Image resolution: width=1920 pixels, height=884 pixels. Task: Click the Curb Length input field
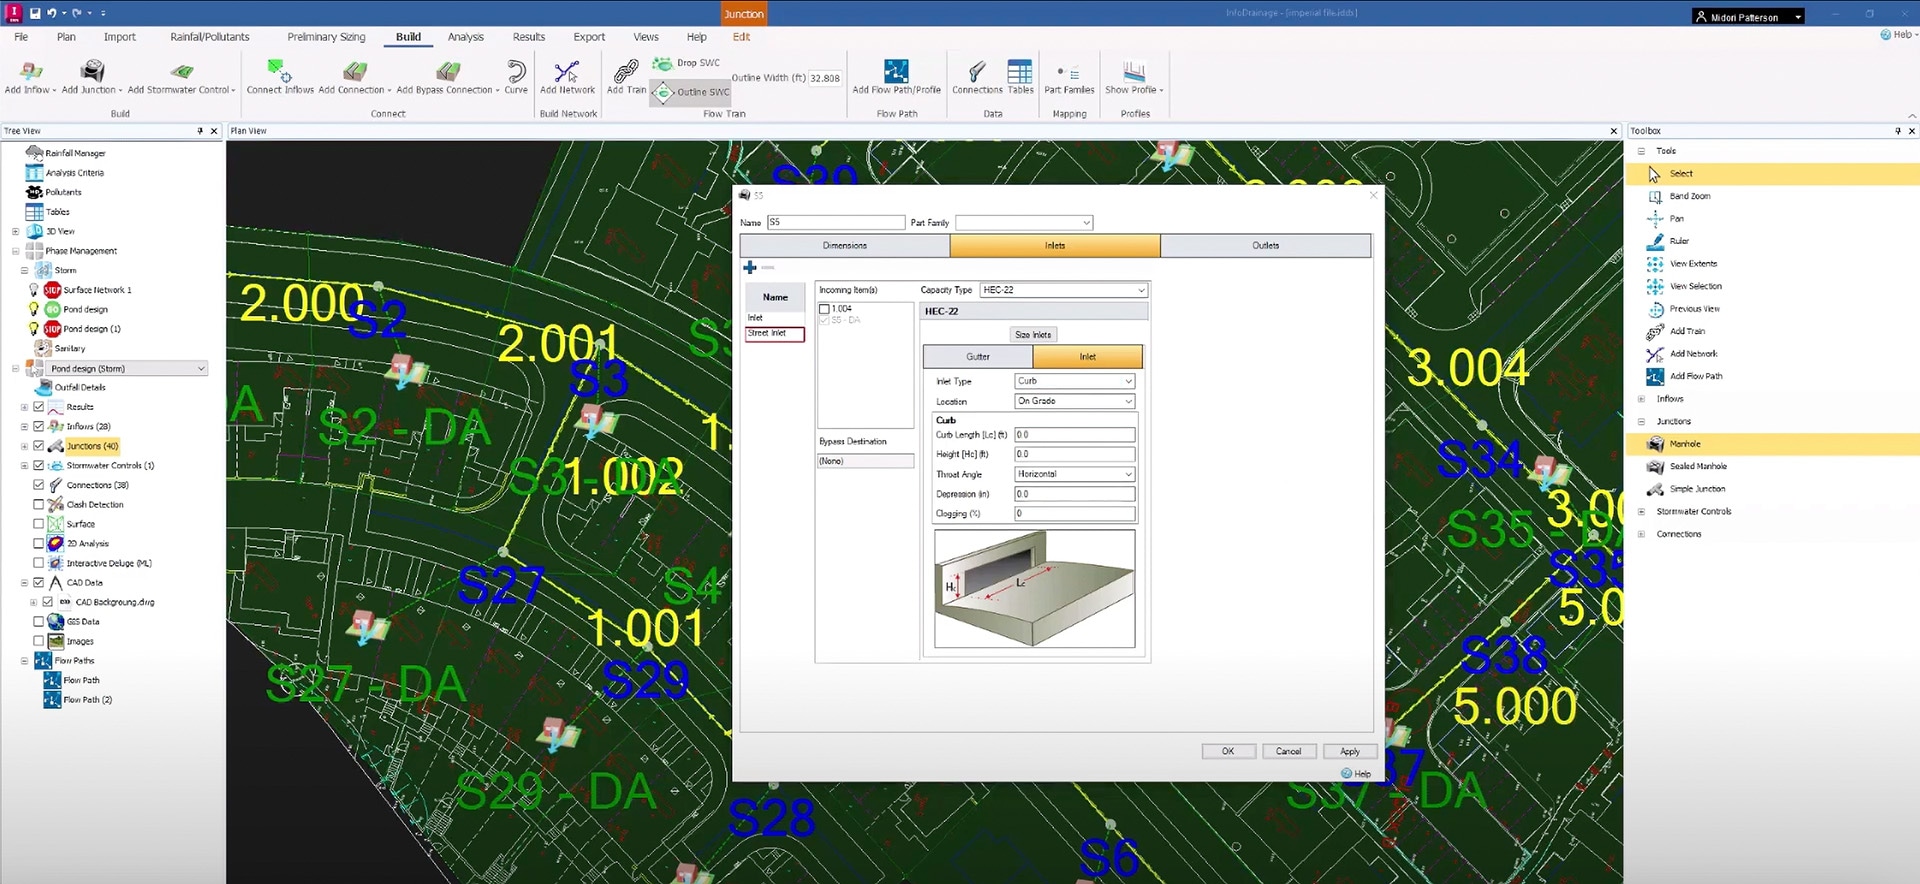(x=1074, y=435)
